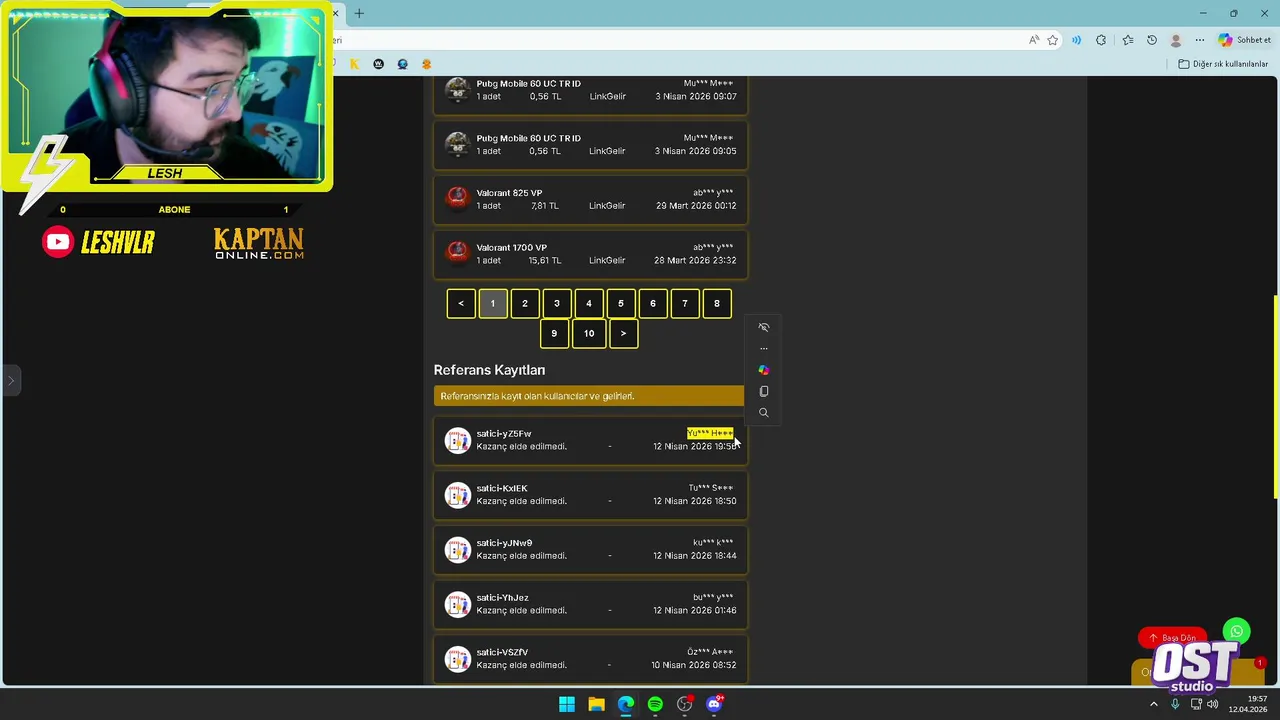Select page 6 in pagination
This screenshot has width=1280, height=720.
pyautogui.click(x=653, y=303)
